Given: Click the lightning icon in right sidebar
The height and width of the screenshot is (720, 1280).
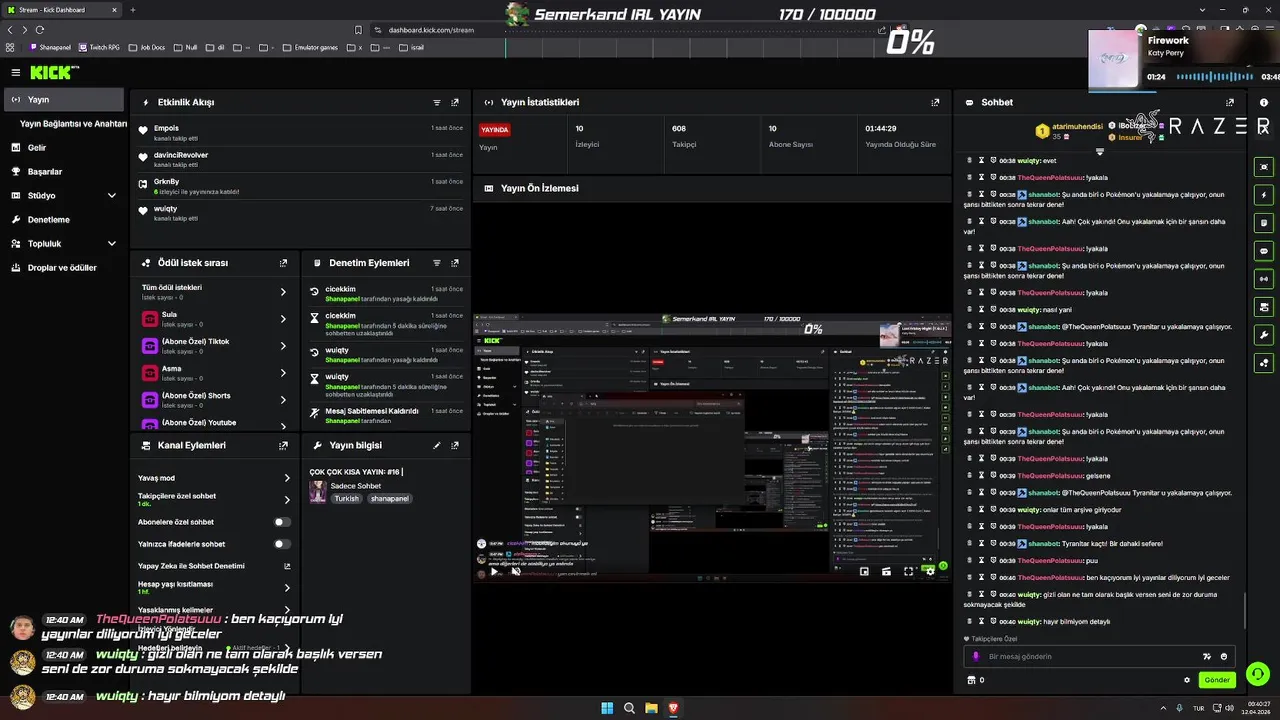Looking at the screenshot, I should coord(1264,195).
